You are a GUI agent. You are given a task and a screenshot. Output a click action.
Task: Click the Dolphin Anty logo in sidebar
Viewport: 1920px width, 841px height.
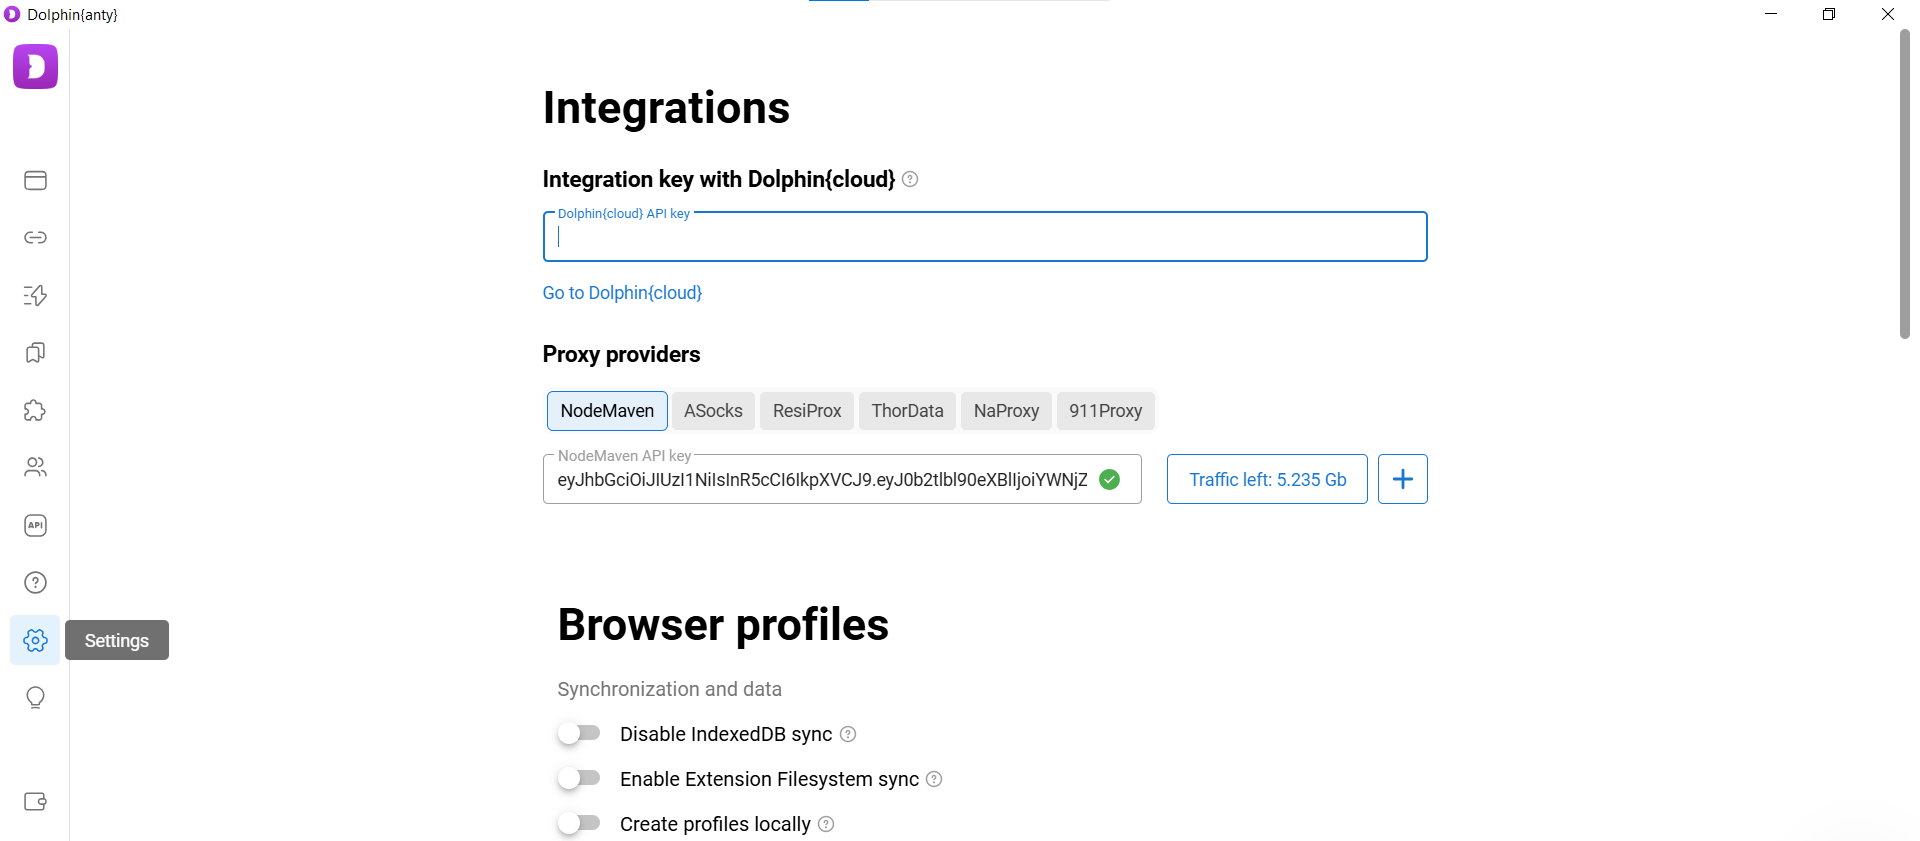(35, 67)
